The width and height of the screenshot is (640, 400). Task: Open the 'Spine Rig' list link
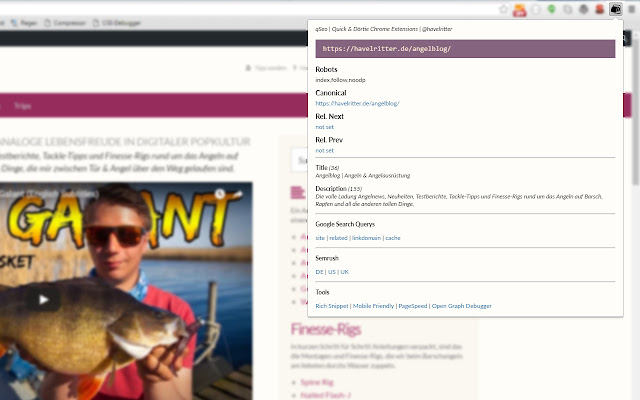(x=317, y=382)
